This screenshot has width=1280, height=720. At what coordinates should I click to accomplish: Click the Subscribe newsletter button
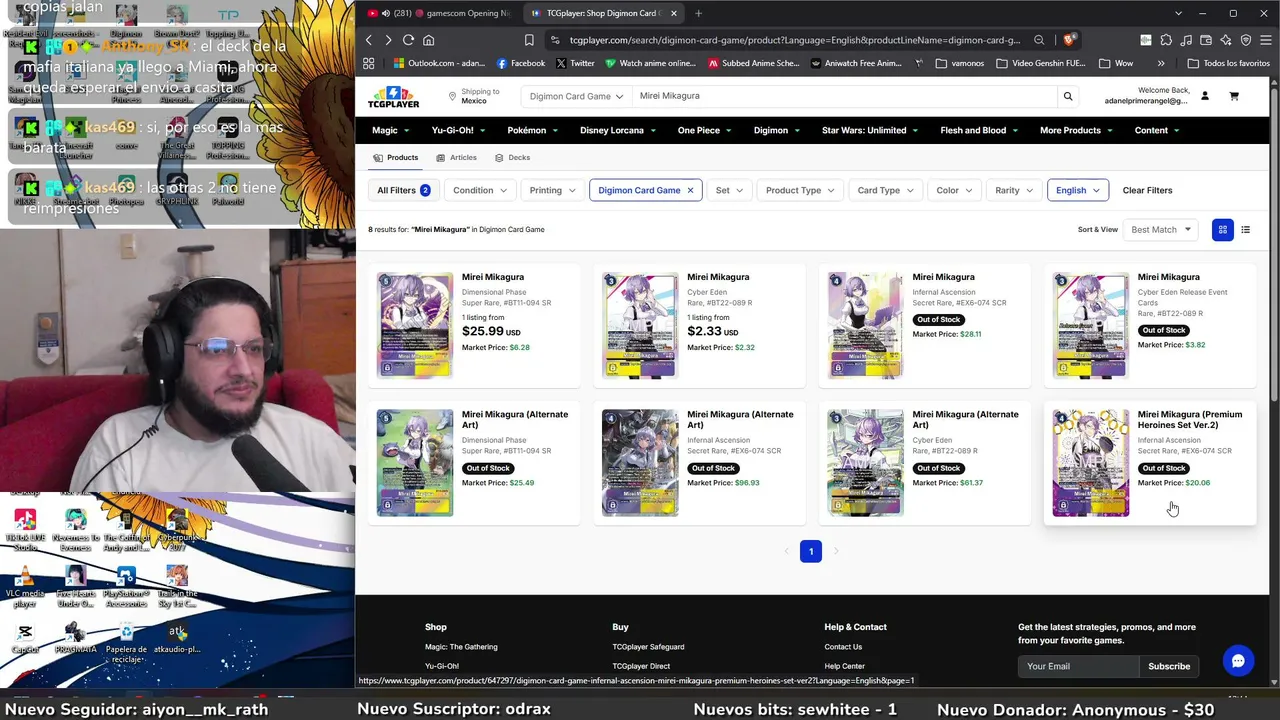coord(1169,666)
